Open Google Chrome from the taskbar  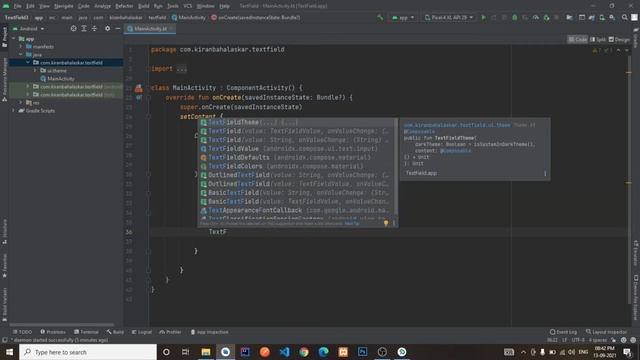[304, 352]
